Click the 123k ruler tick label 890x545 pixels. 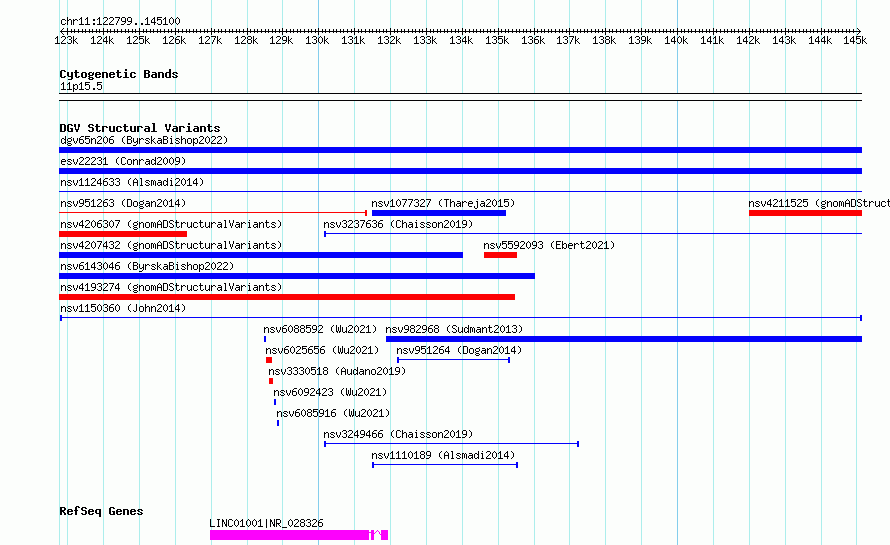coord(66,40)
